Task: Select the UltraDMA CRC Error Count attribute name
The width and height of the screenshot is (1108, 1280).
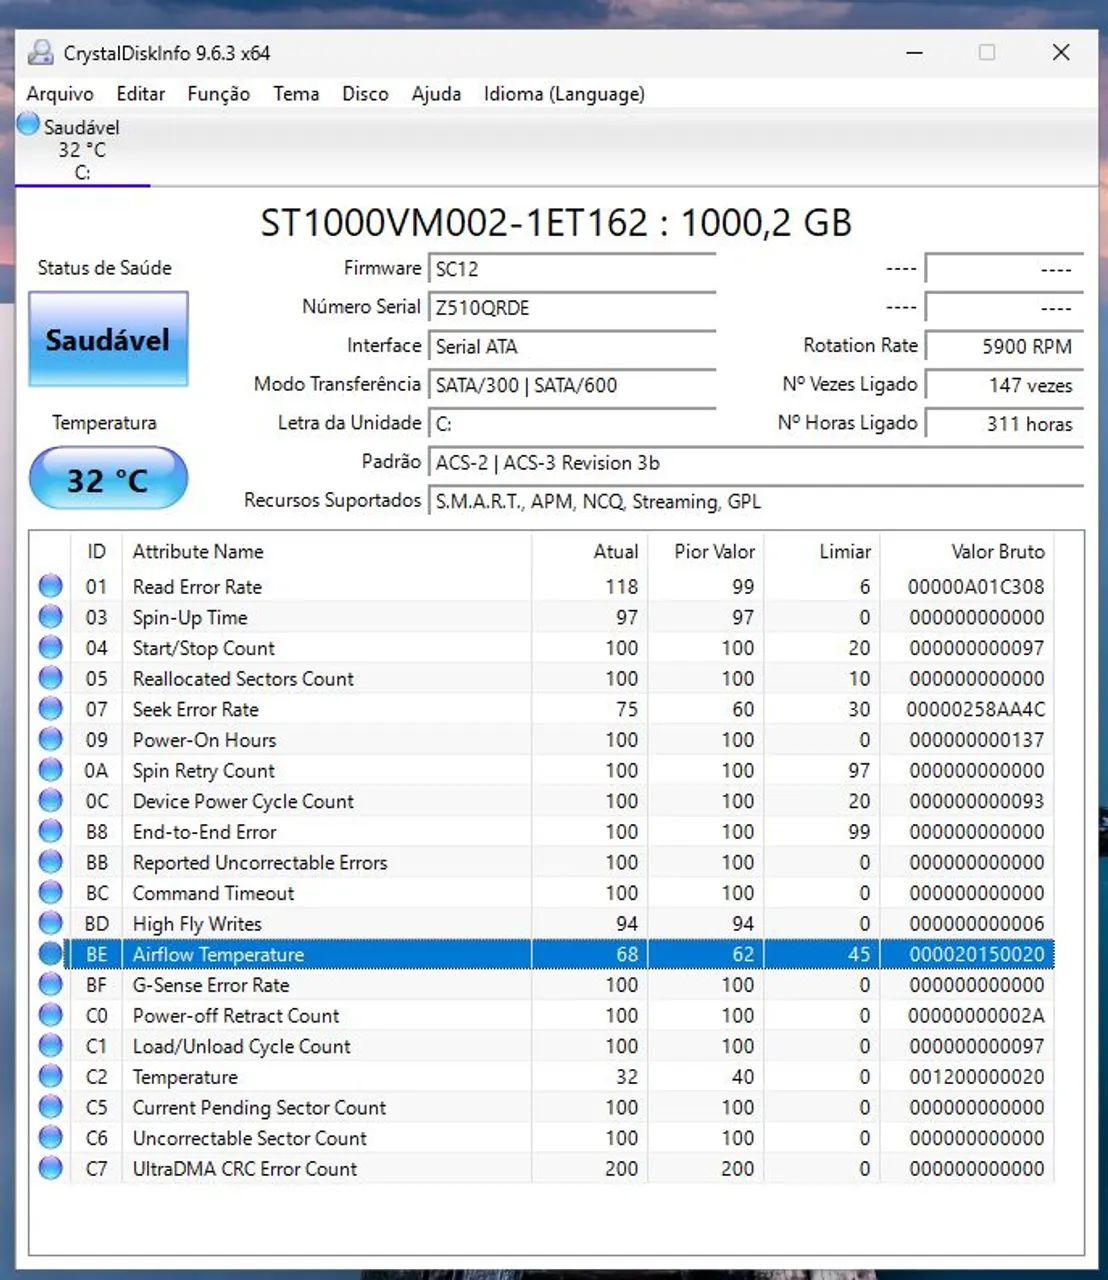Action: [x=245, y=1169]
